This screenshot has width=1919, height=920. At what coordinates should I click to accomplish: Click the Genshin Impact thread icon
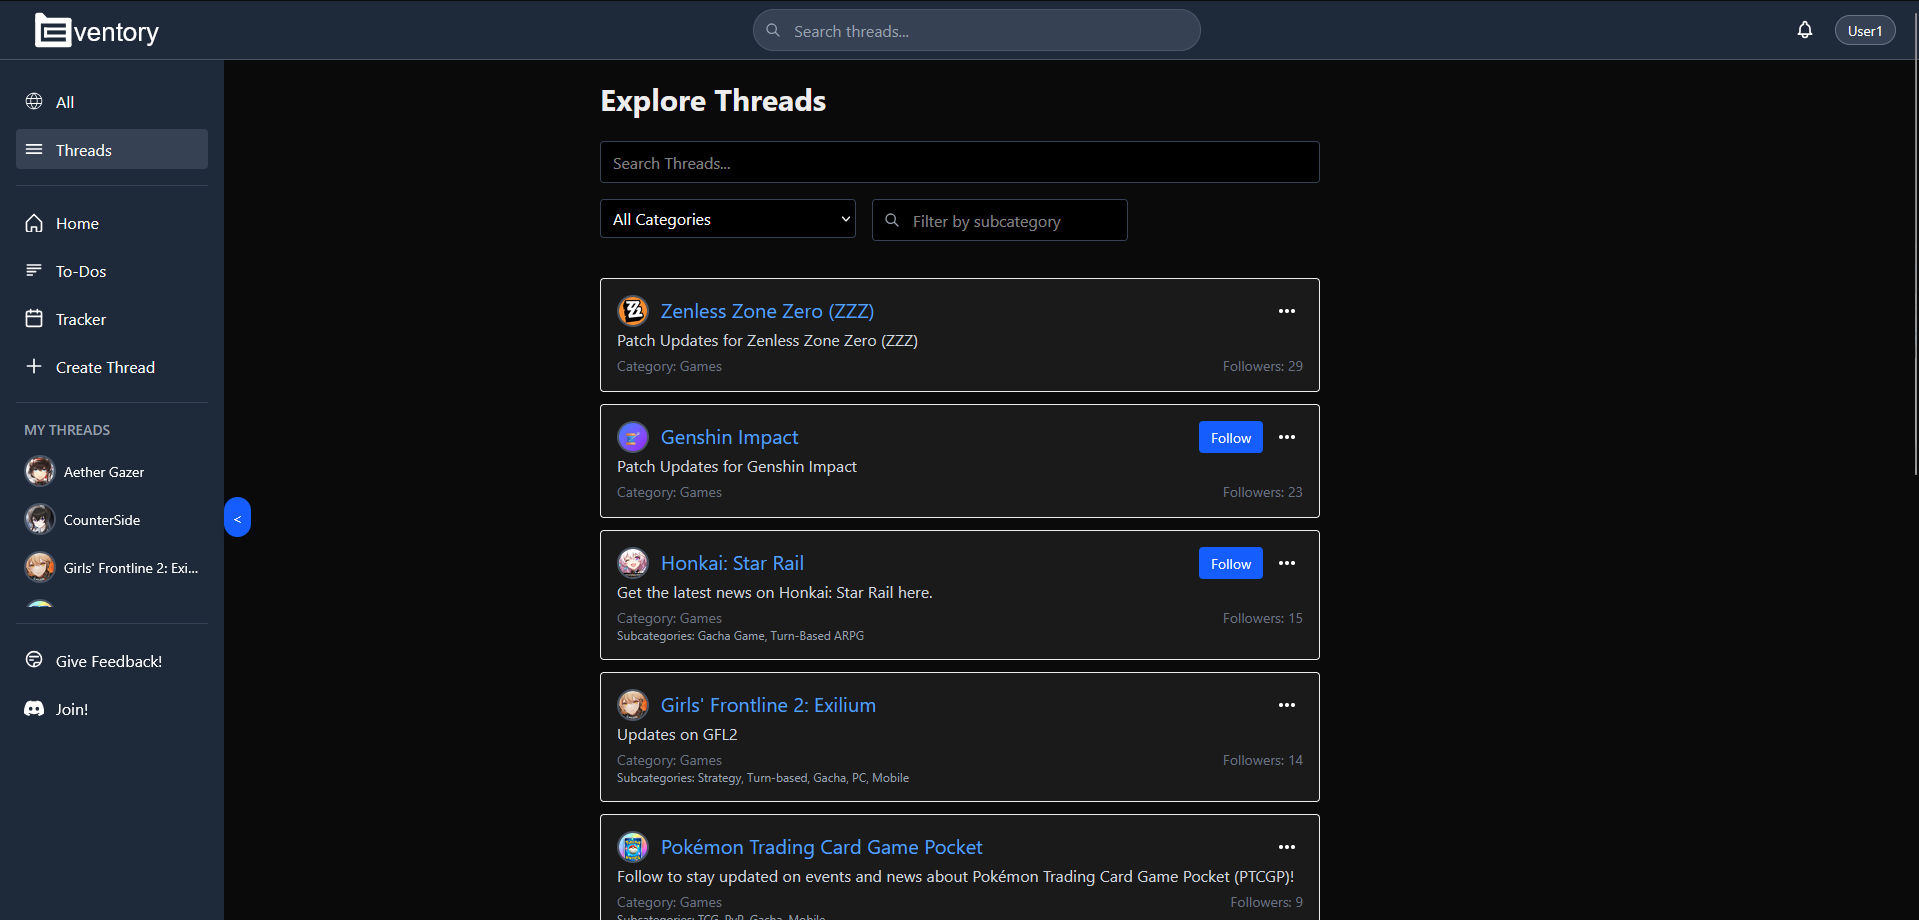pyautogui.click(x=633, y=437)
